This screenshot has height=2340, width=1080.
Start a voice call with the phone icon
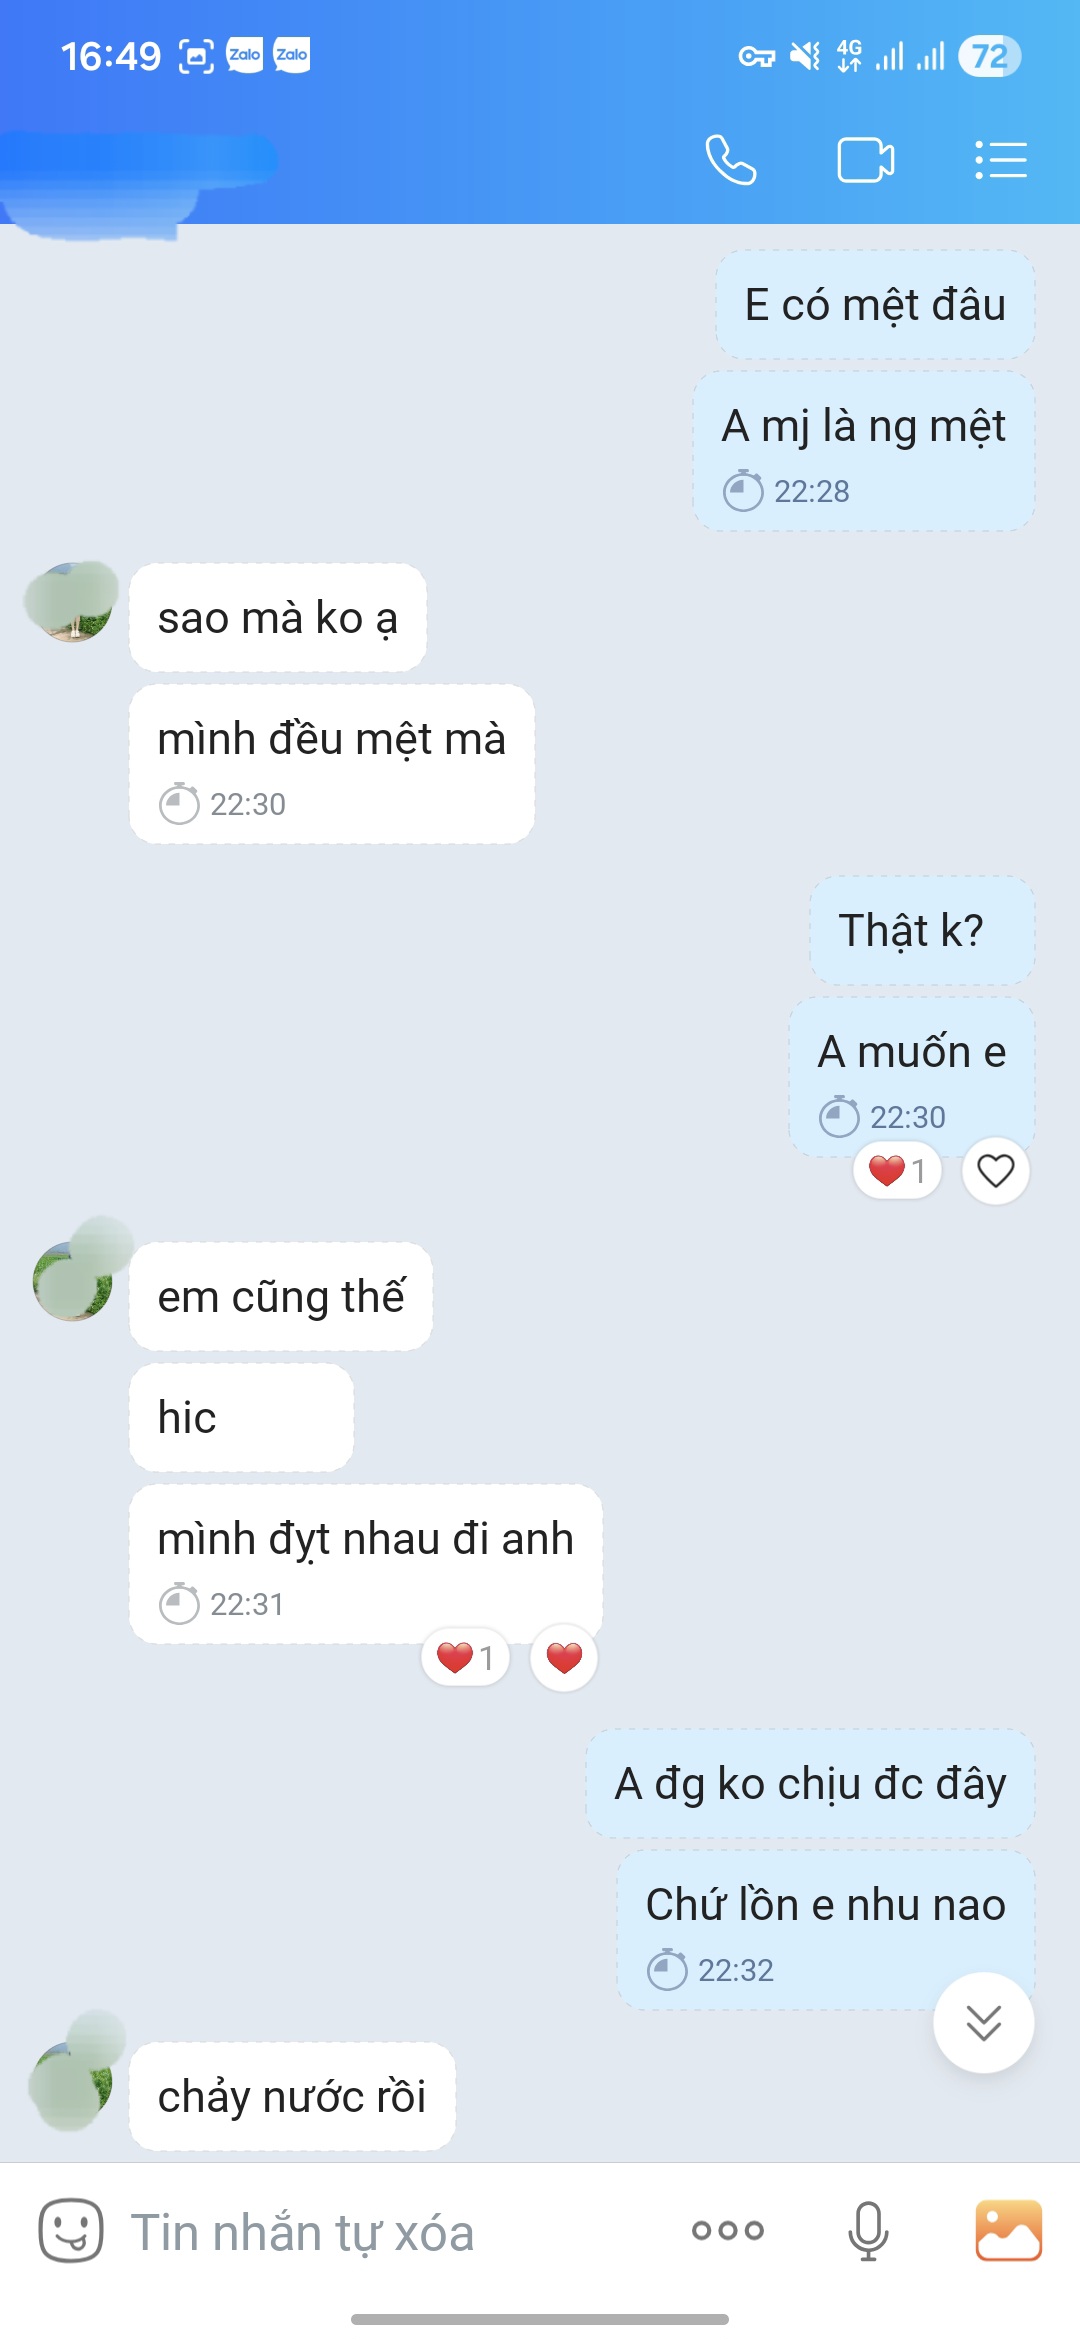(x=730, y=160)
